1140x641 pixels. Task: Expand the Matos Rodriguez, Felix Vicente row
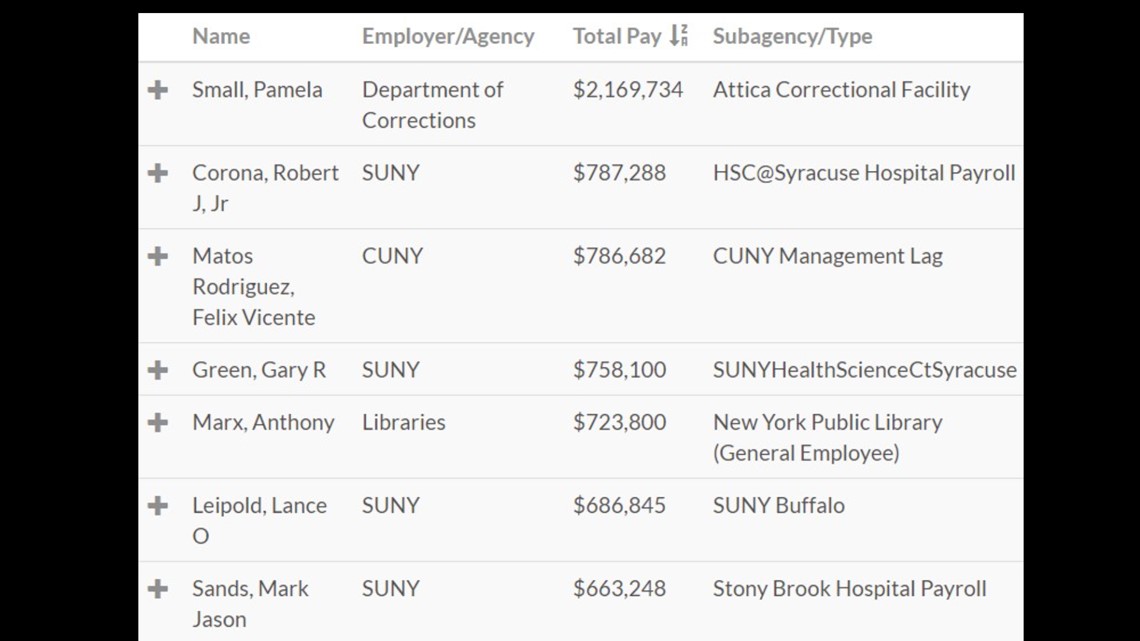tap(158, 256)
